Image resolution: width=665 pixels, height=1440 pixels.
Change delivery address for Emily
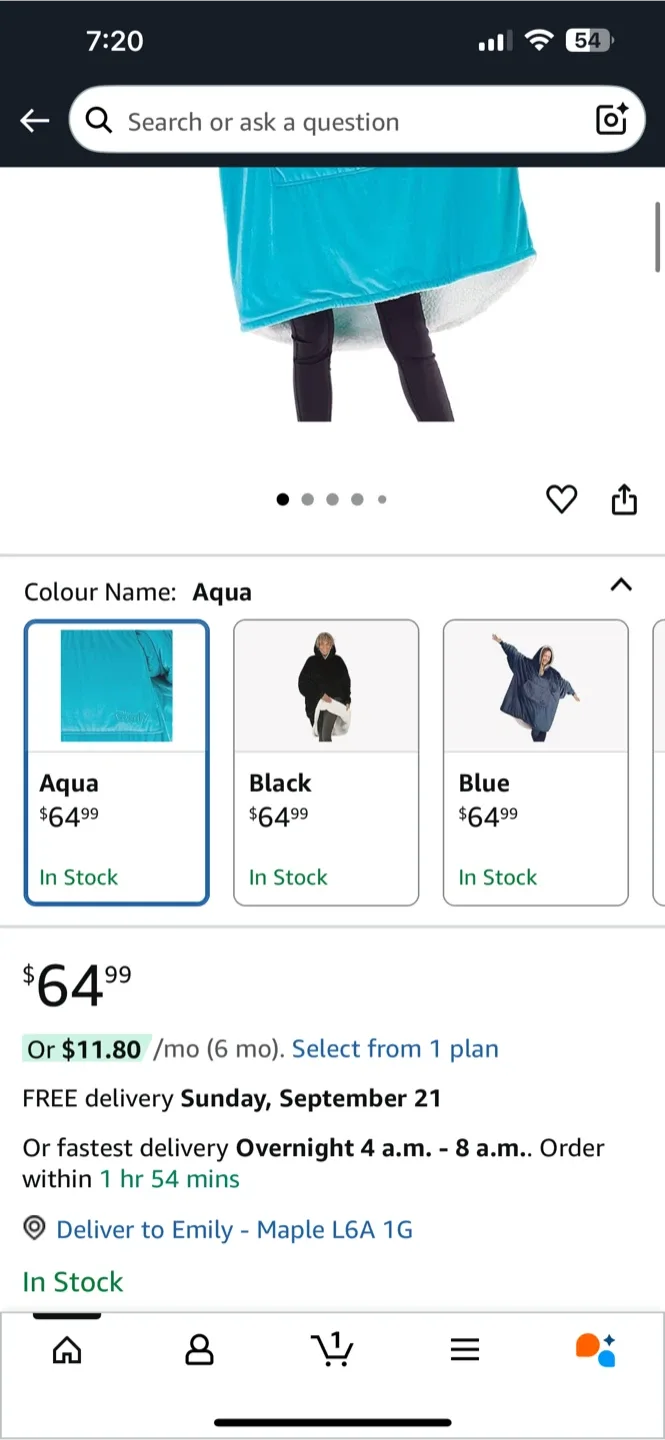(234, 1229)
